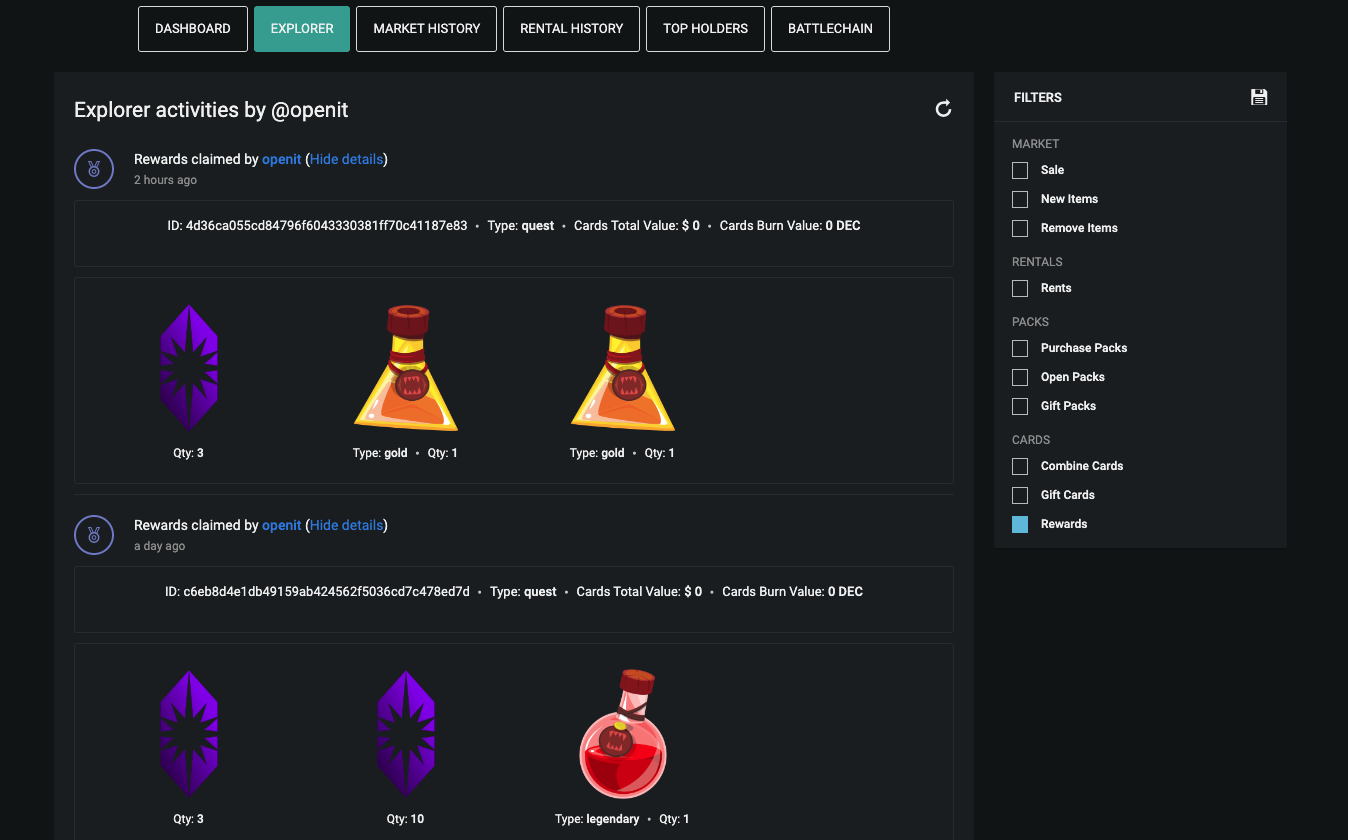Enable the Combine Cards filter checkbox
Screen dimensions: 1348x840
(1020, 466)
